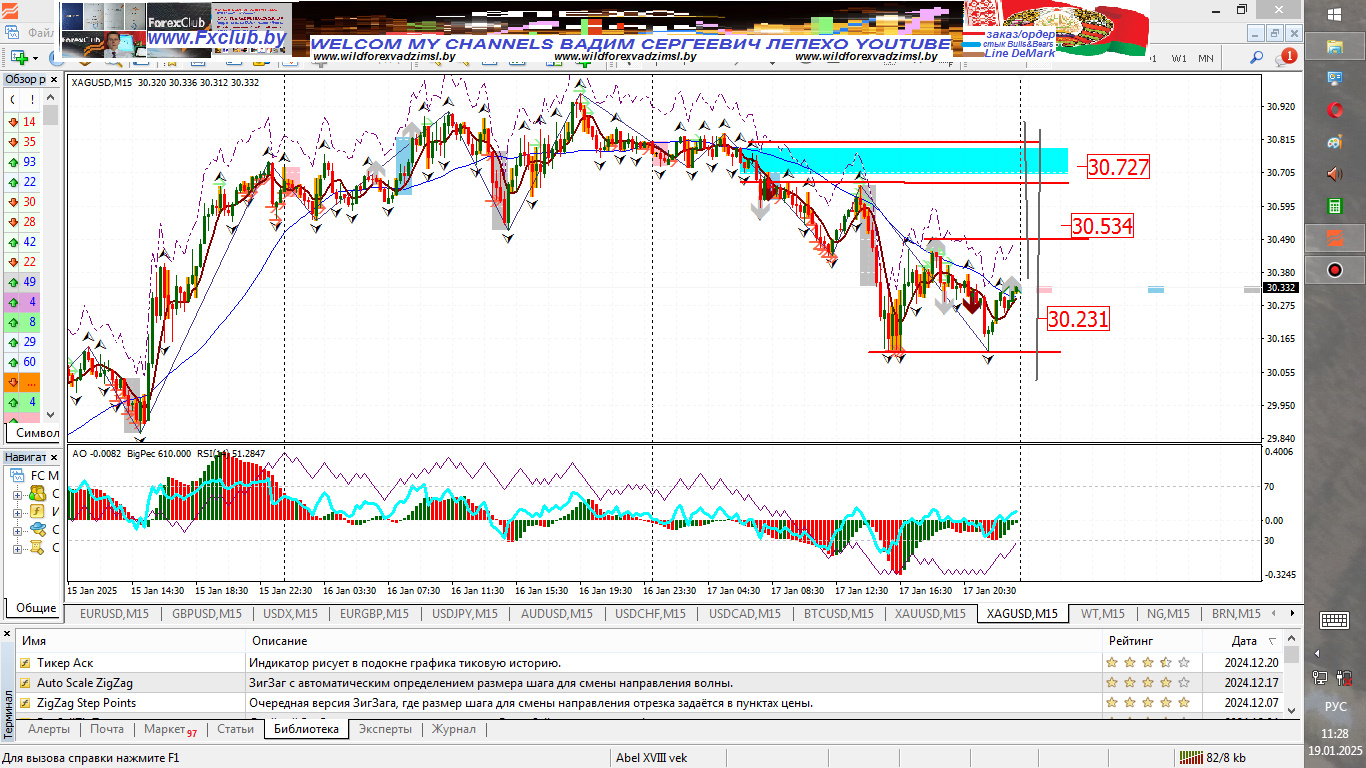Click the ZigZag Step Points indicator icon
This screenshot has width=1366, height=768.
[x=25, y=703]
